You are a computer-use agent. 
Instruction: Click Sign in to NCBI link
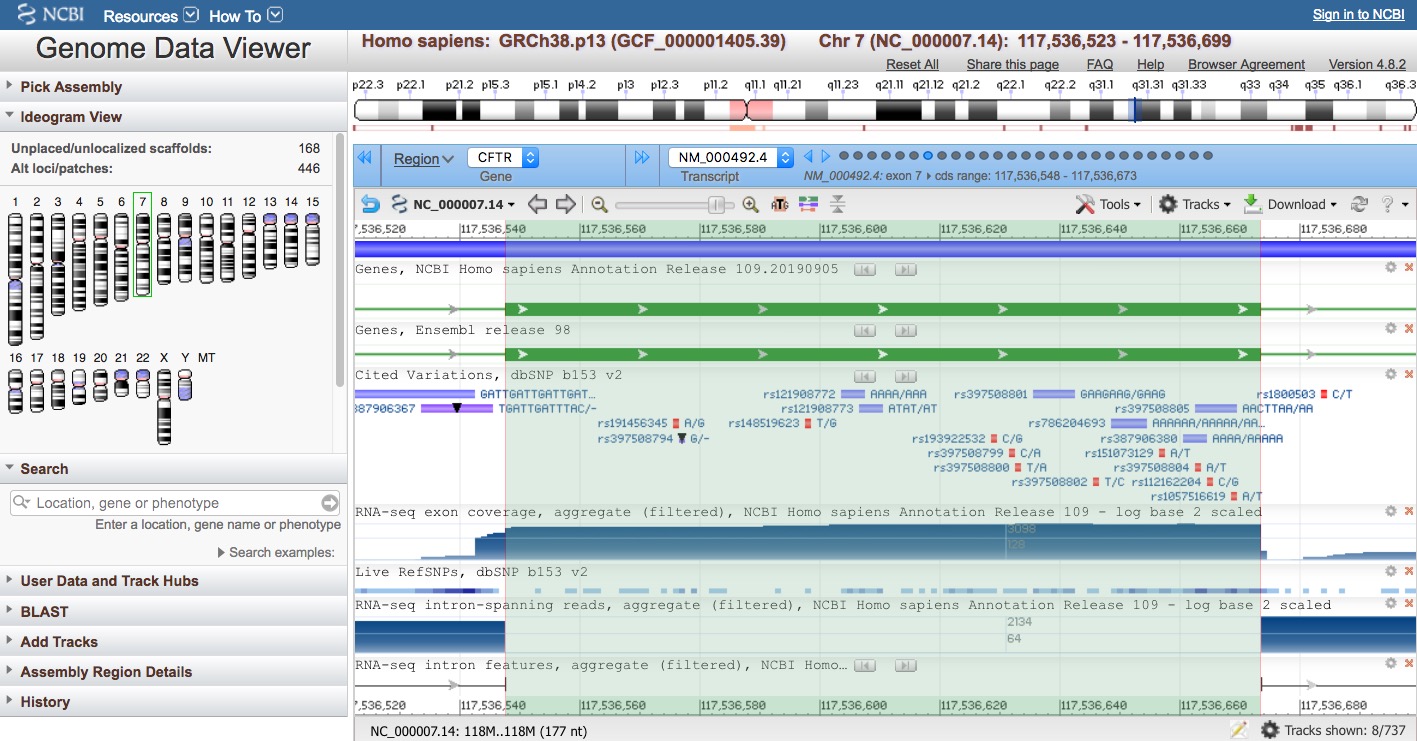pos(1358,14)
